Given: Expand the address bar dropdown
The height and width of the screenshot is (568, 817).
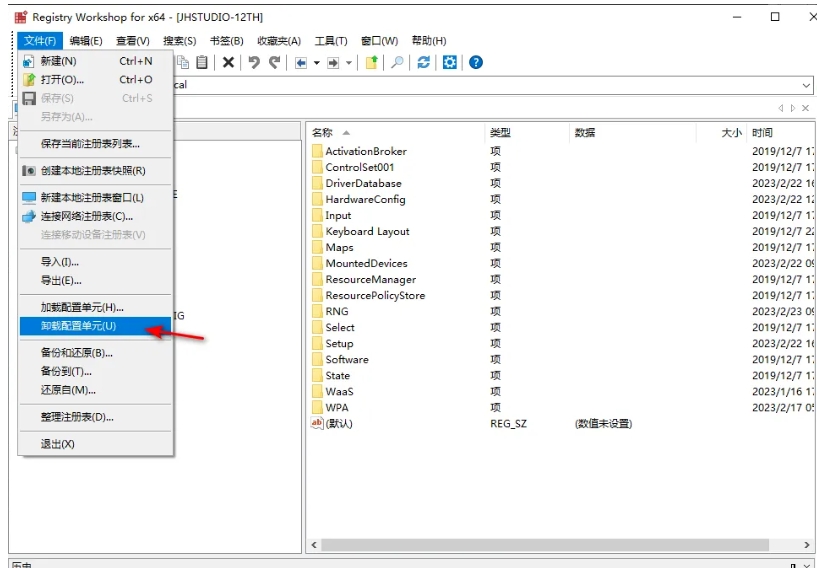Looking at the screenshot, I should click(806, 85).
